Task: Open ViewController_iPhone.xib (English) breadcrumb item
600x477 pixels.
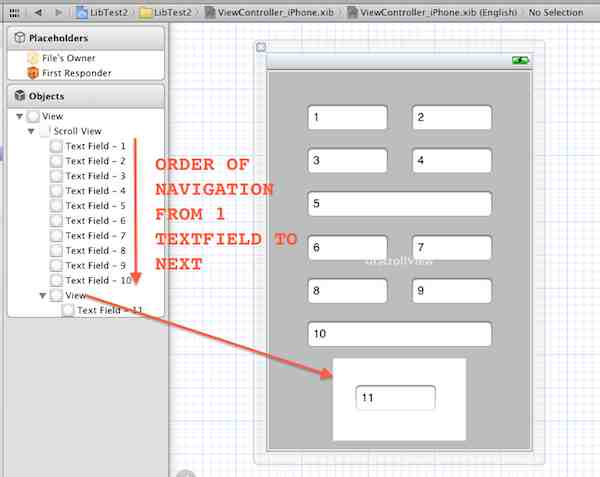Action: point(432,12)
